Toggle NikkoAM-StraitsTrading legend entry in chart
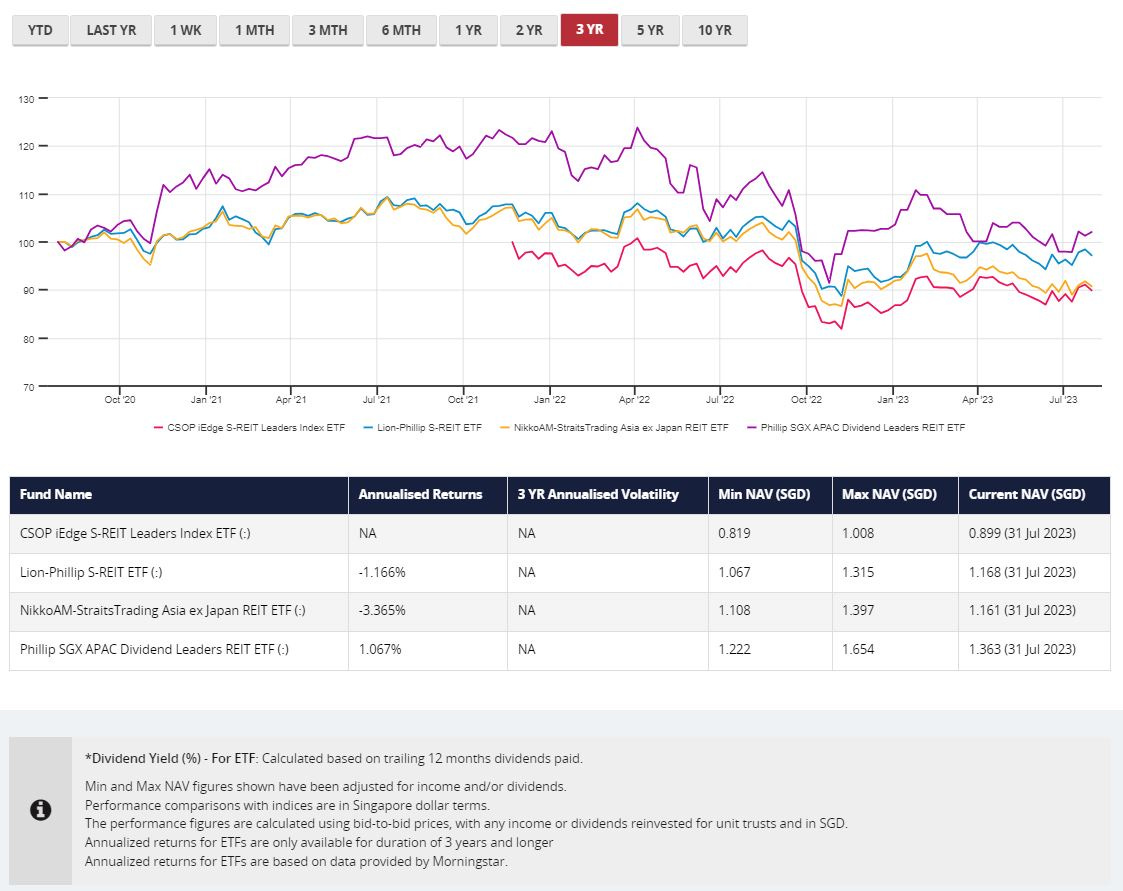Viewport: 1123px width, 891px height. 614,428
